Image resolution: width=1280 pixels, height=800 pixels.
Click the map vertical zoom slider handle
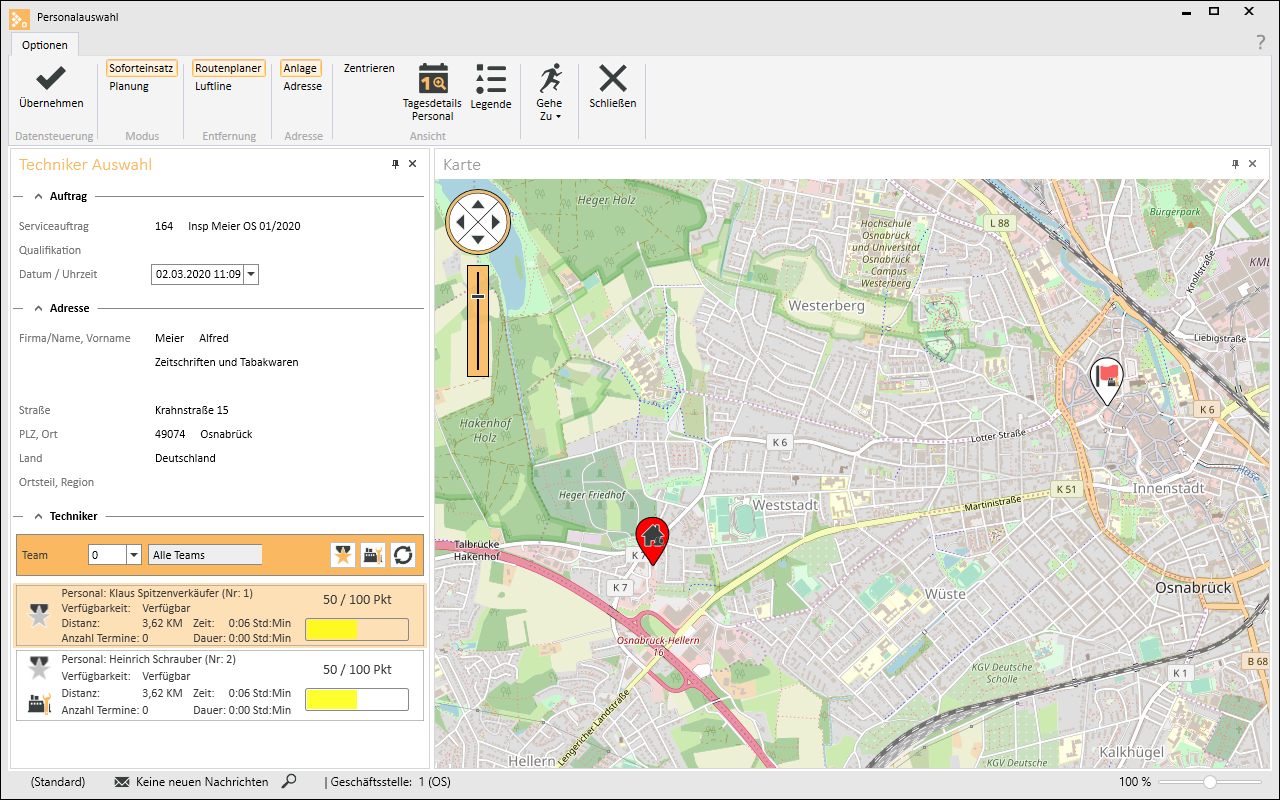(x=478, y=296)
